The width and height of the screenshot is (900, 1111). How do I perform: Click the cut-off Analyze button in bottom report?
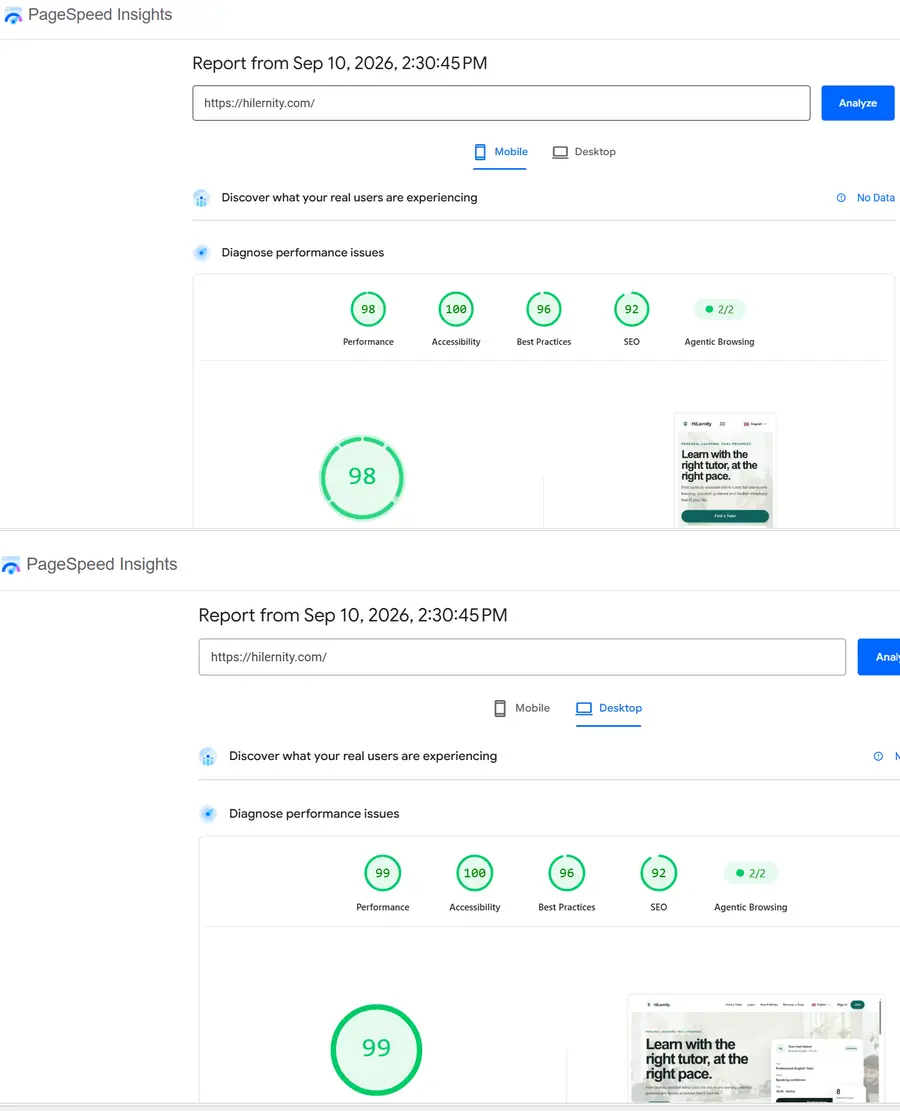(879, 657)
